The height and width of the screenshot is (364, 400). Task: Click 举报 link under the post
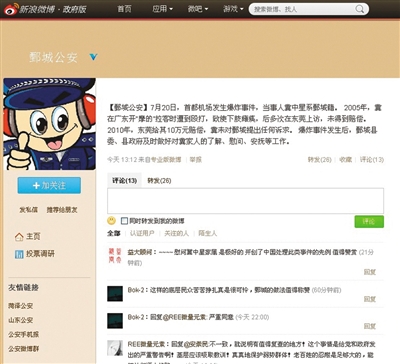(196, 160)
